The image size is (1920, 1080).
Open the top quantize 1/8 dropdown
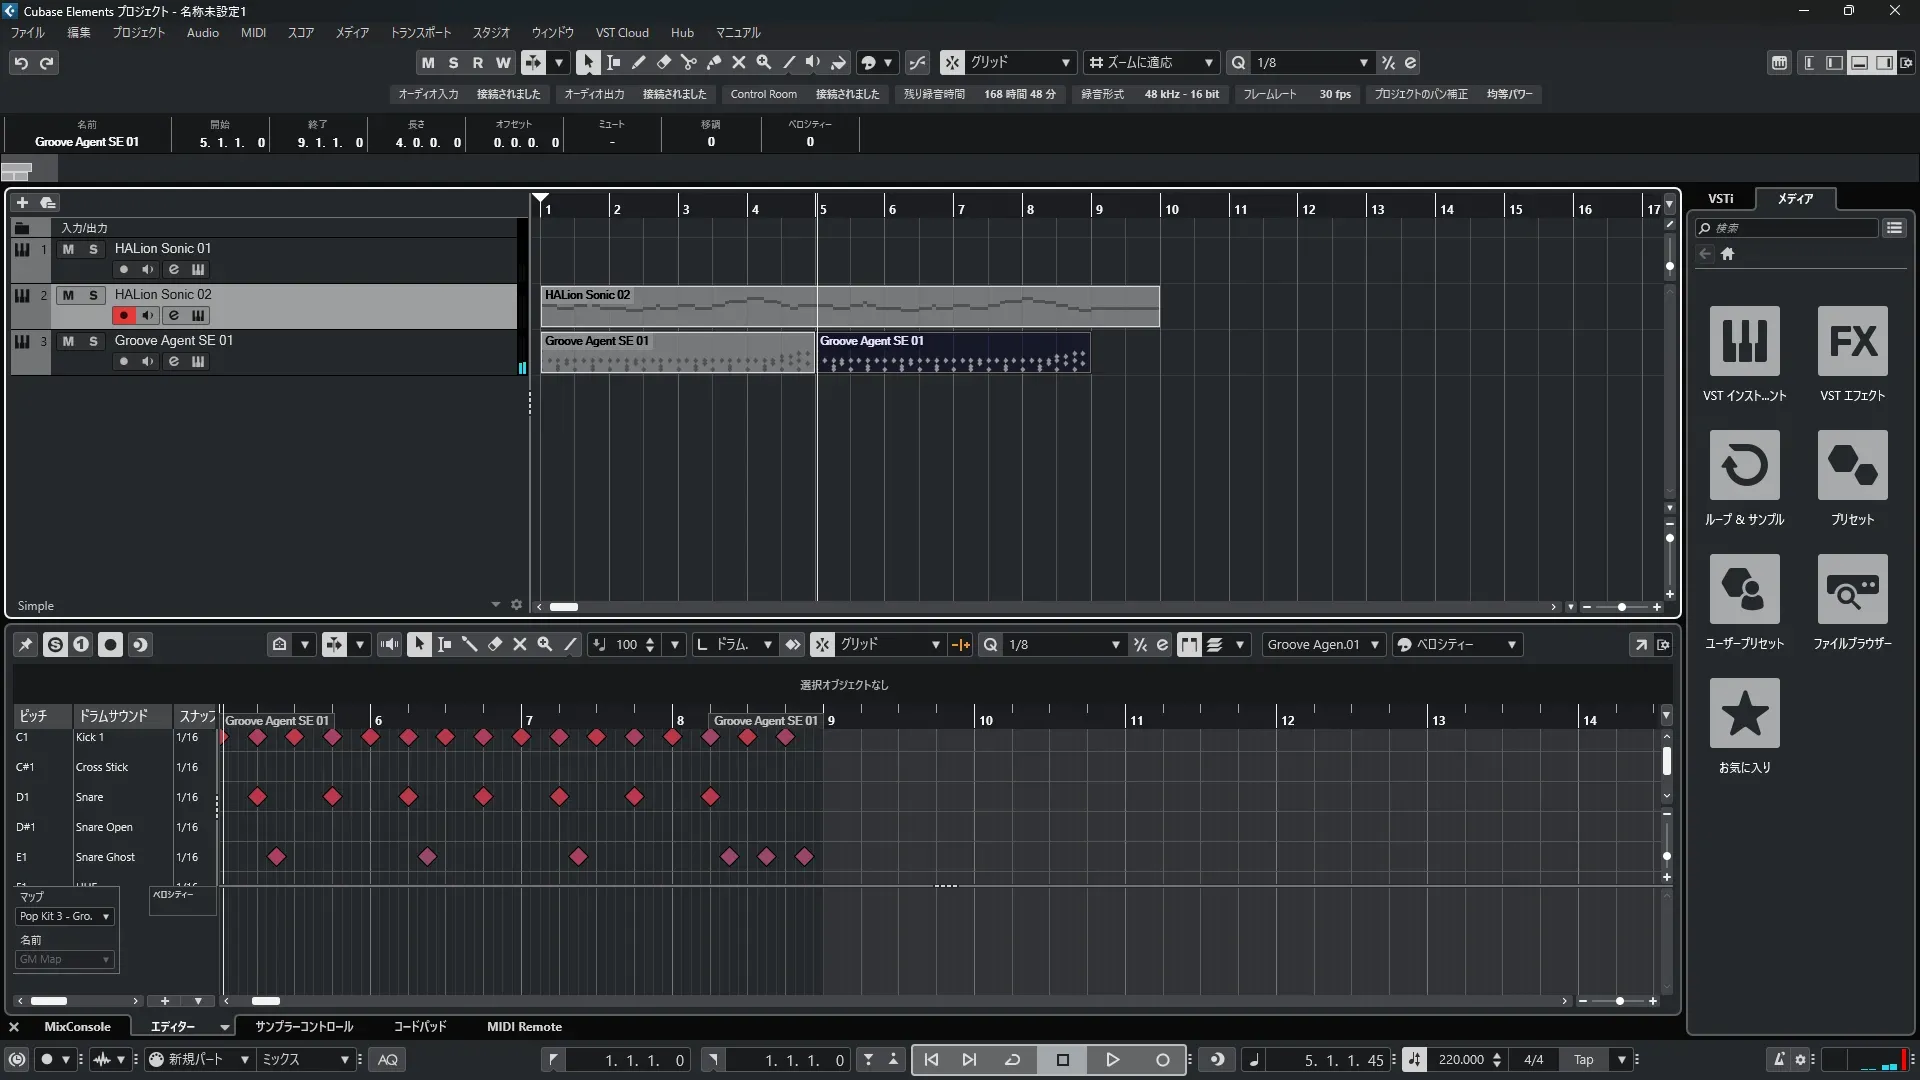[1363, 62]
